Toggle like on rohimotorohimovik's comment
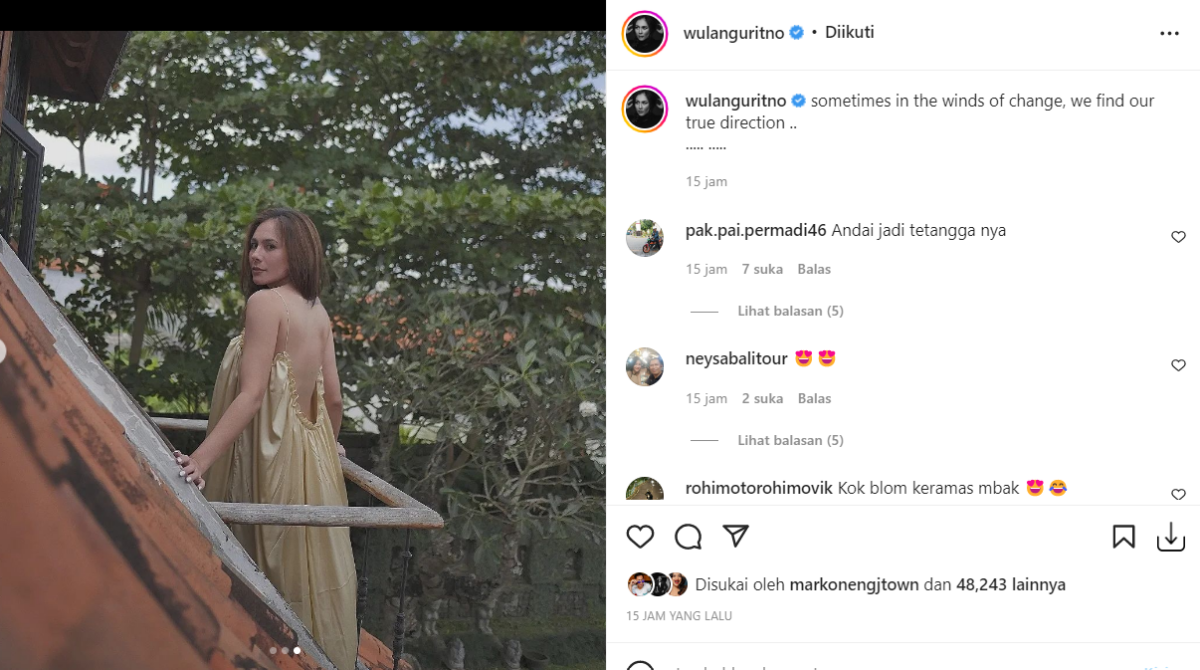This screenshot has height=670, width=1200. click(1178, 494)
